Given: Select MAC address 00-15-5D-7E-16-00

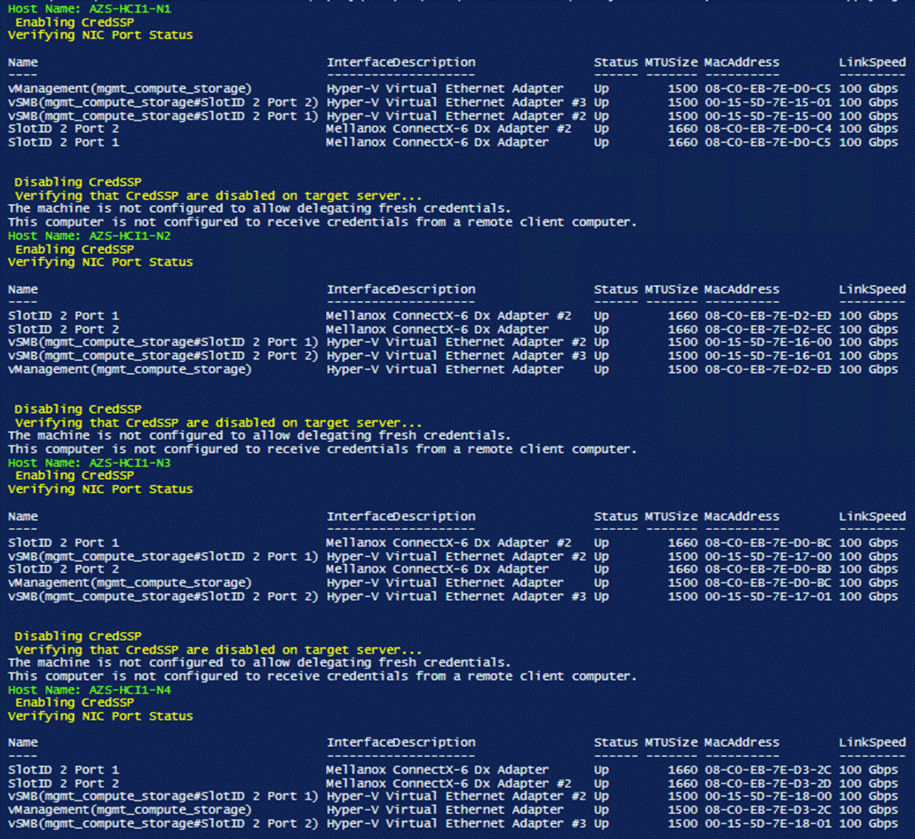Looking at the screenshot, I should [767, 342].
